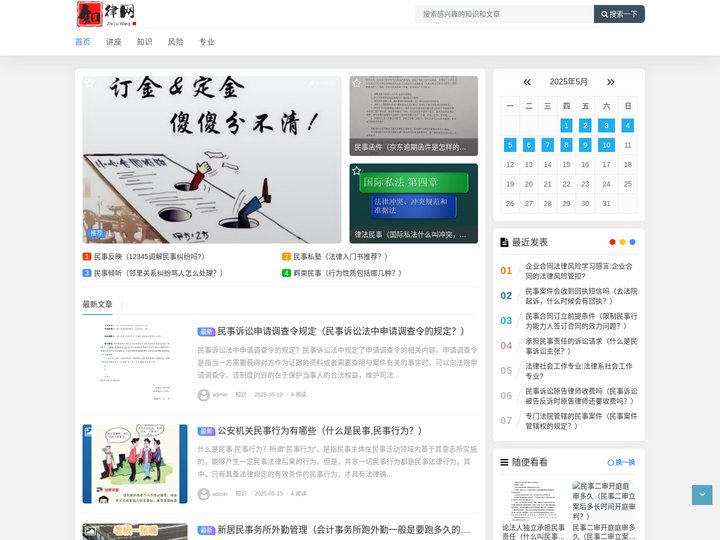720x540 pixels.
Task: Click the list icon beside 随便看看
Action: (504, 462)
